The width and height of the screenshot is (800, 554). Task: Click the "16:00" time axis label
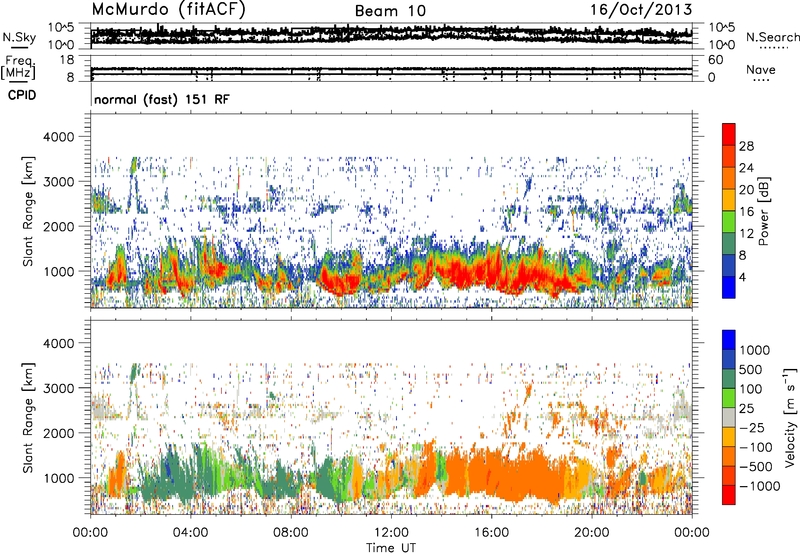point(491,533)
